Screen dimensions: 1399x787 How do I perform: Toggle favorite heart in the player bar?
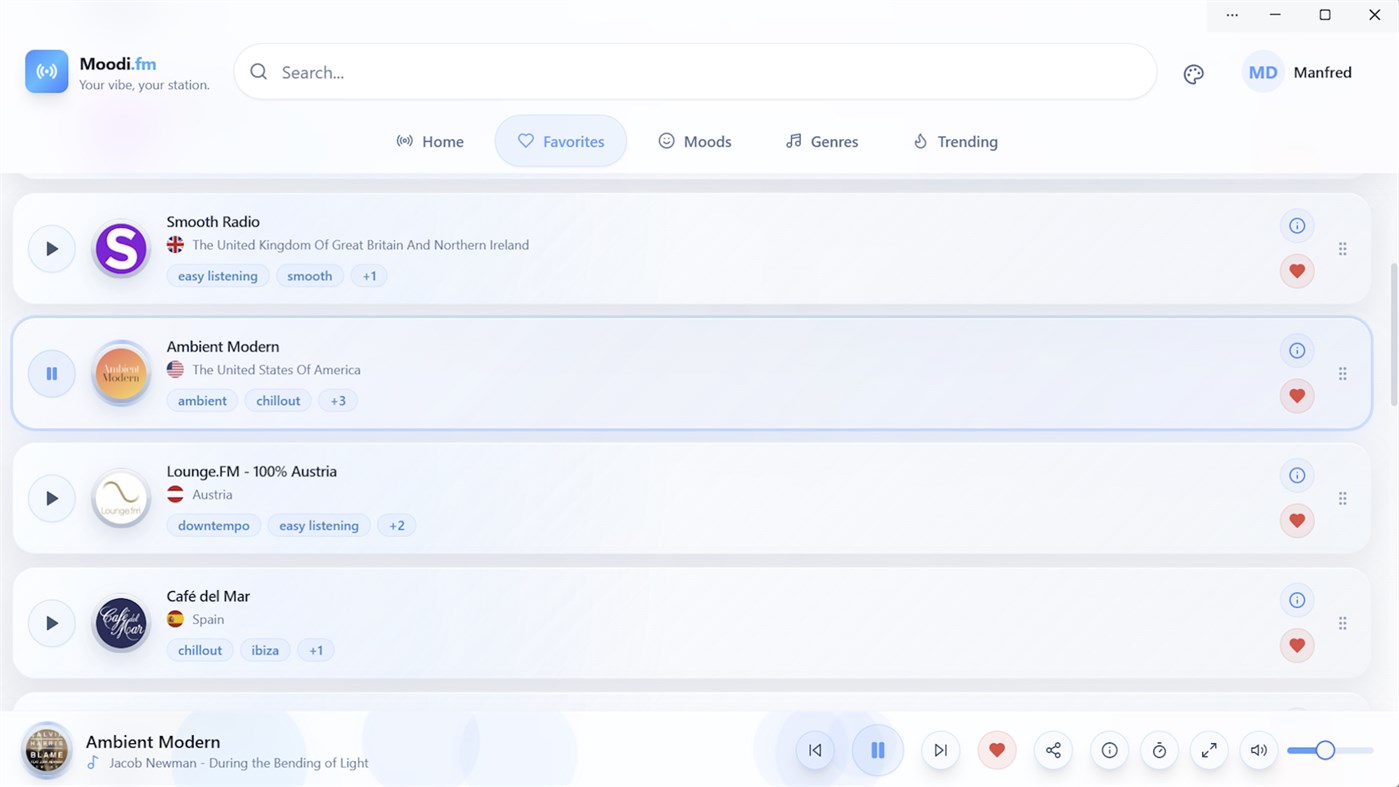coord(996,750)
